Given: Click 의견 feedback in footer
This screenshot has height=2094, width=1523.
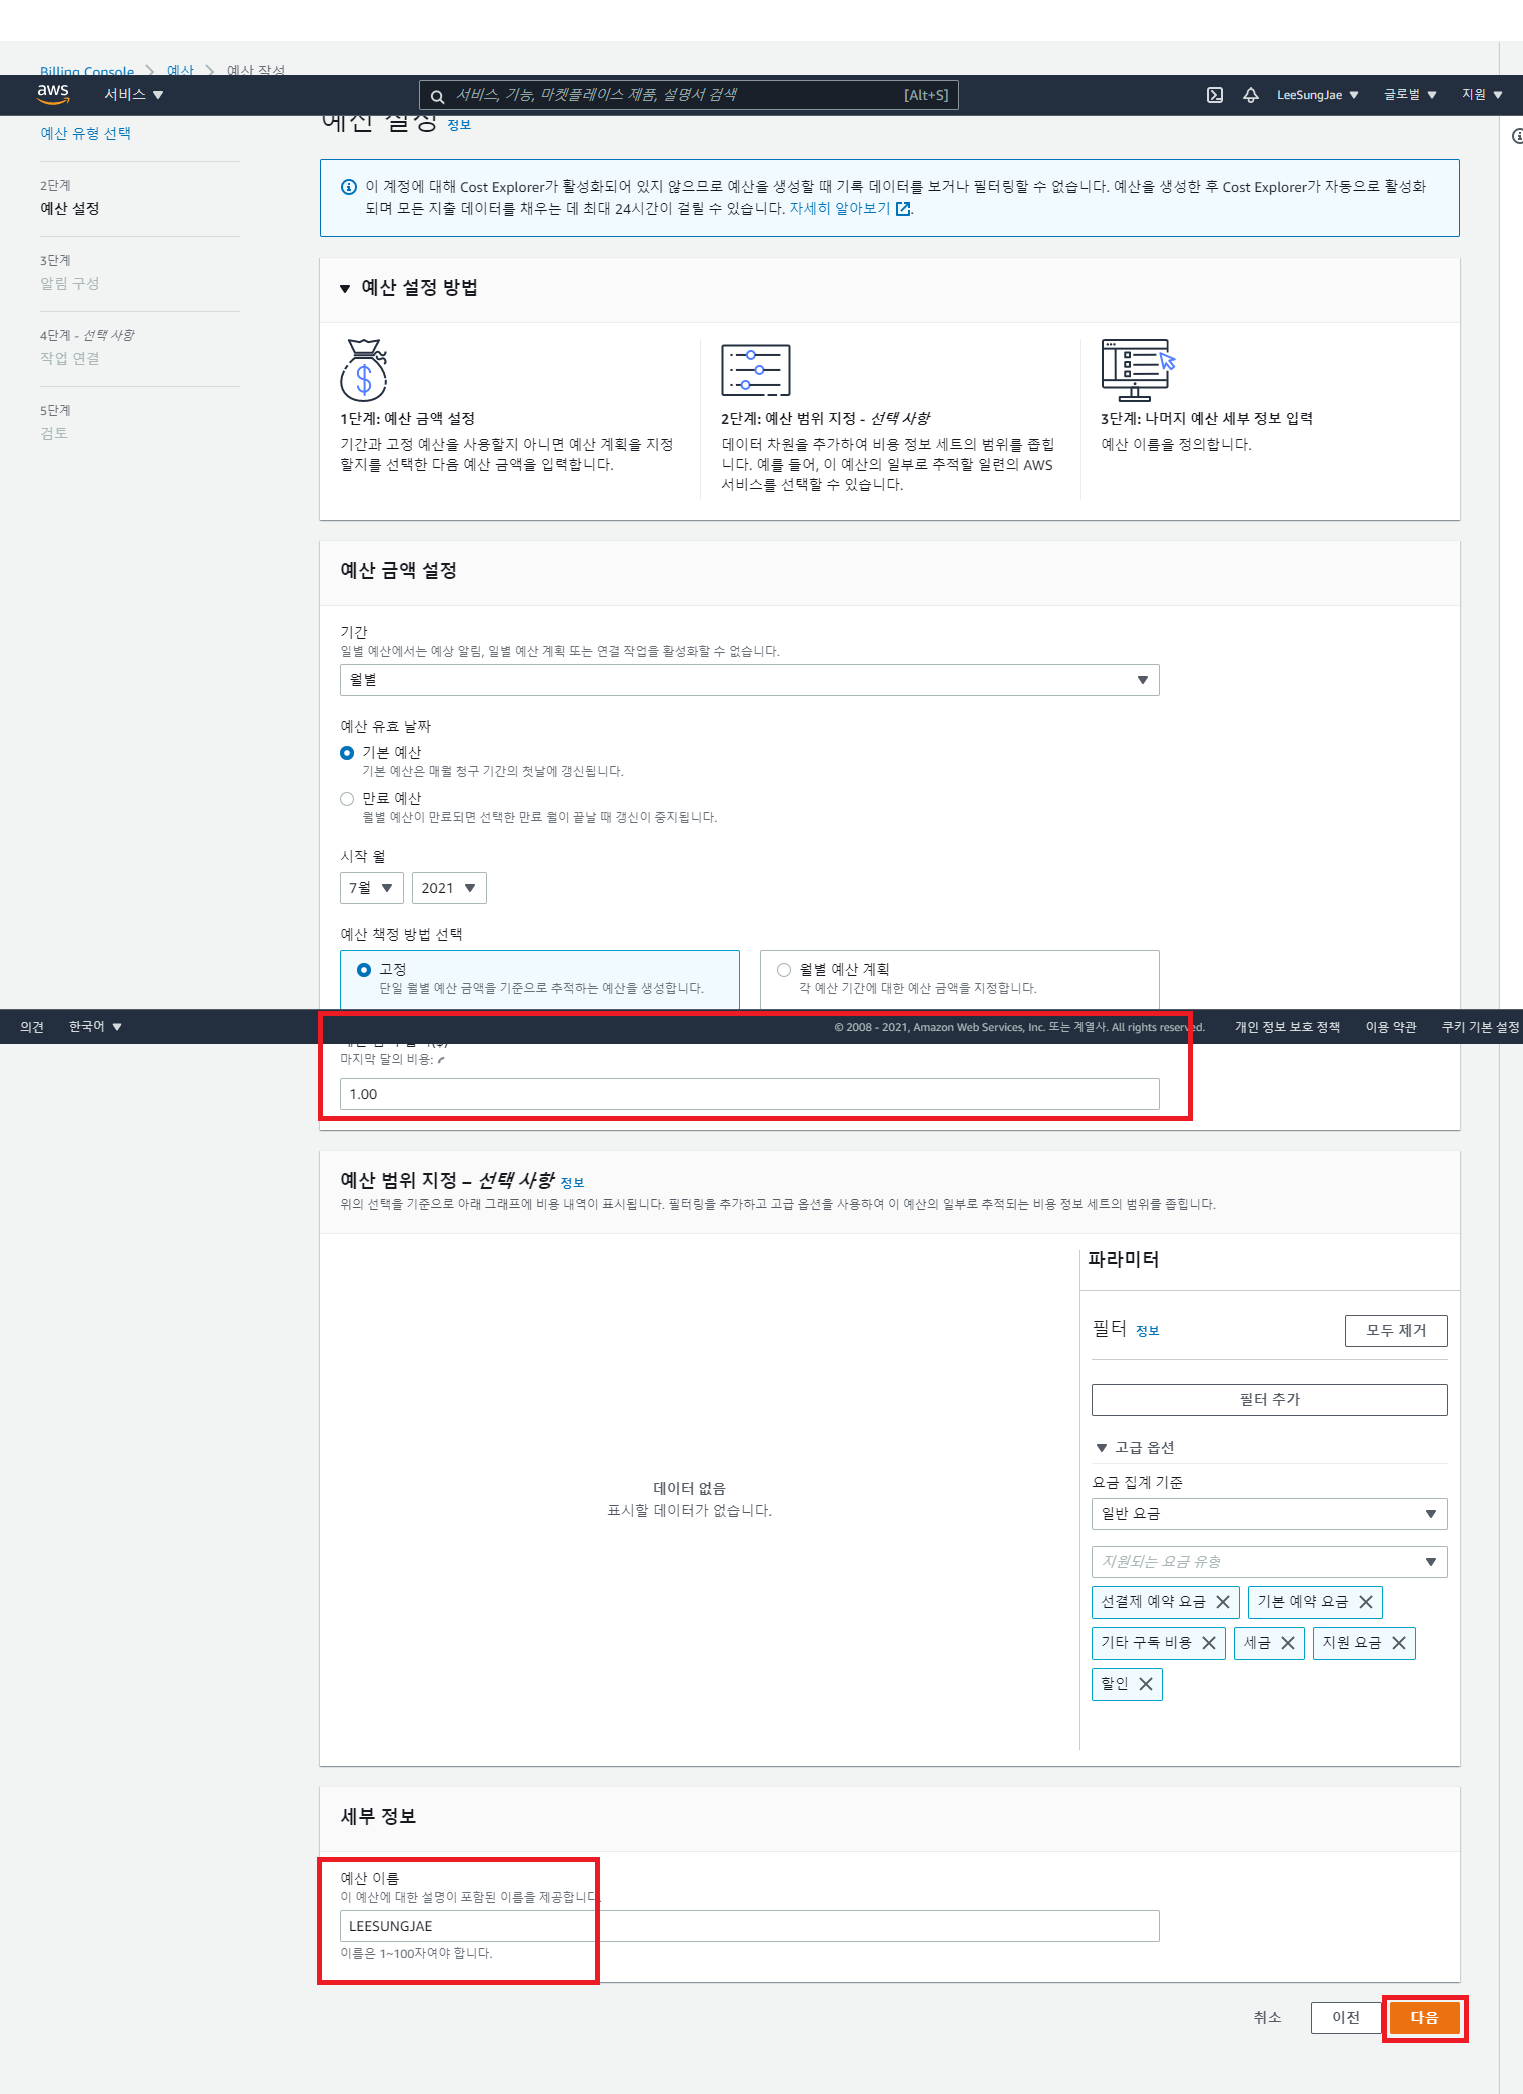Looking at the screenshot, I should 32,1027.
